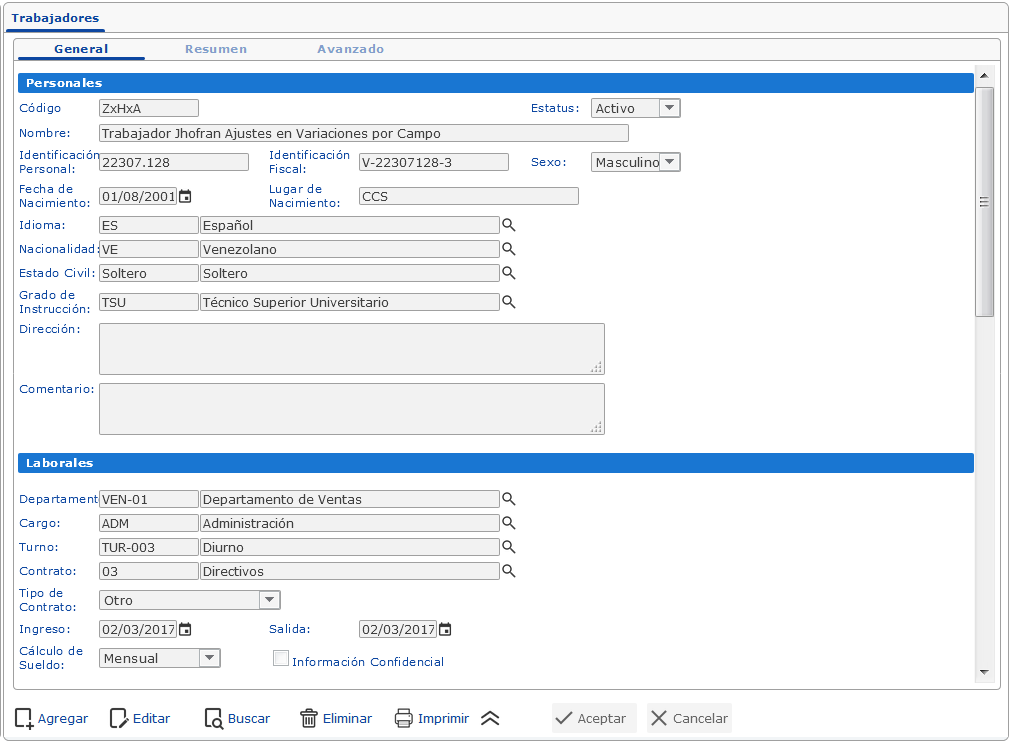Screen dimensions: 1009x741
Task: Expand the Estatus dropdown
Action: point(670,108)
